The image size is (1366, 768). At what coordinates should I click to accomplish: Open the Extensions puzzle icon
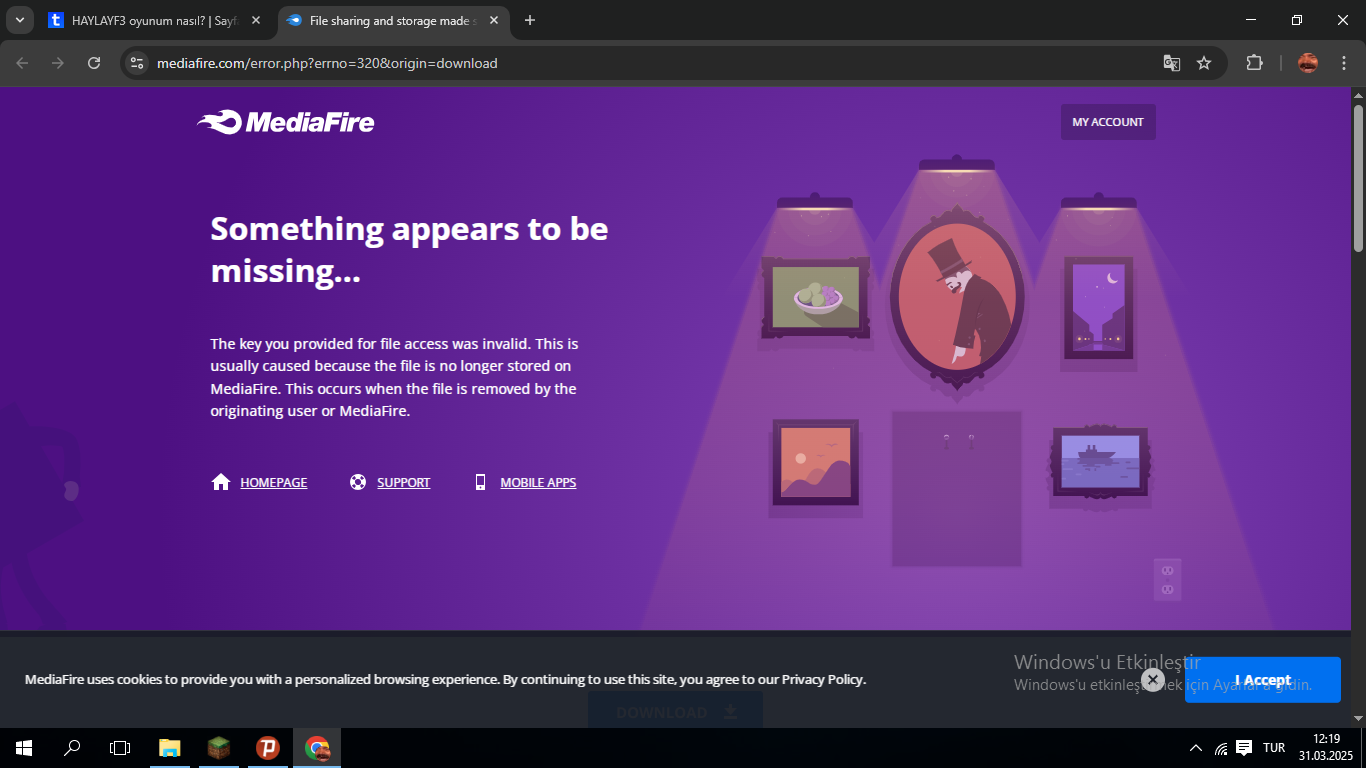pyautogui.click(x=1254, y=63)
